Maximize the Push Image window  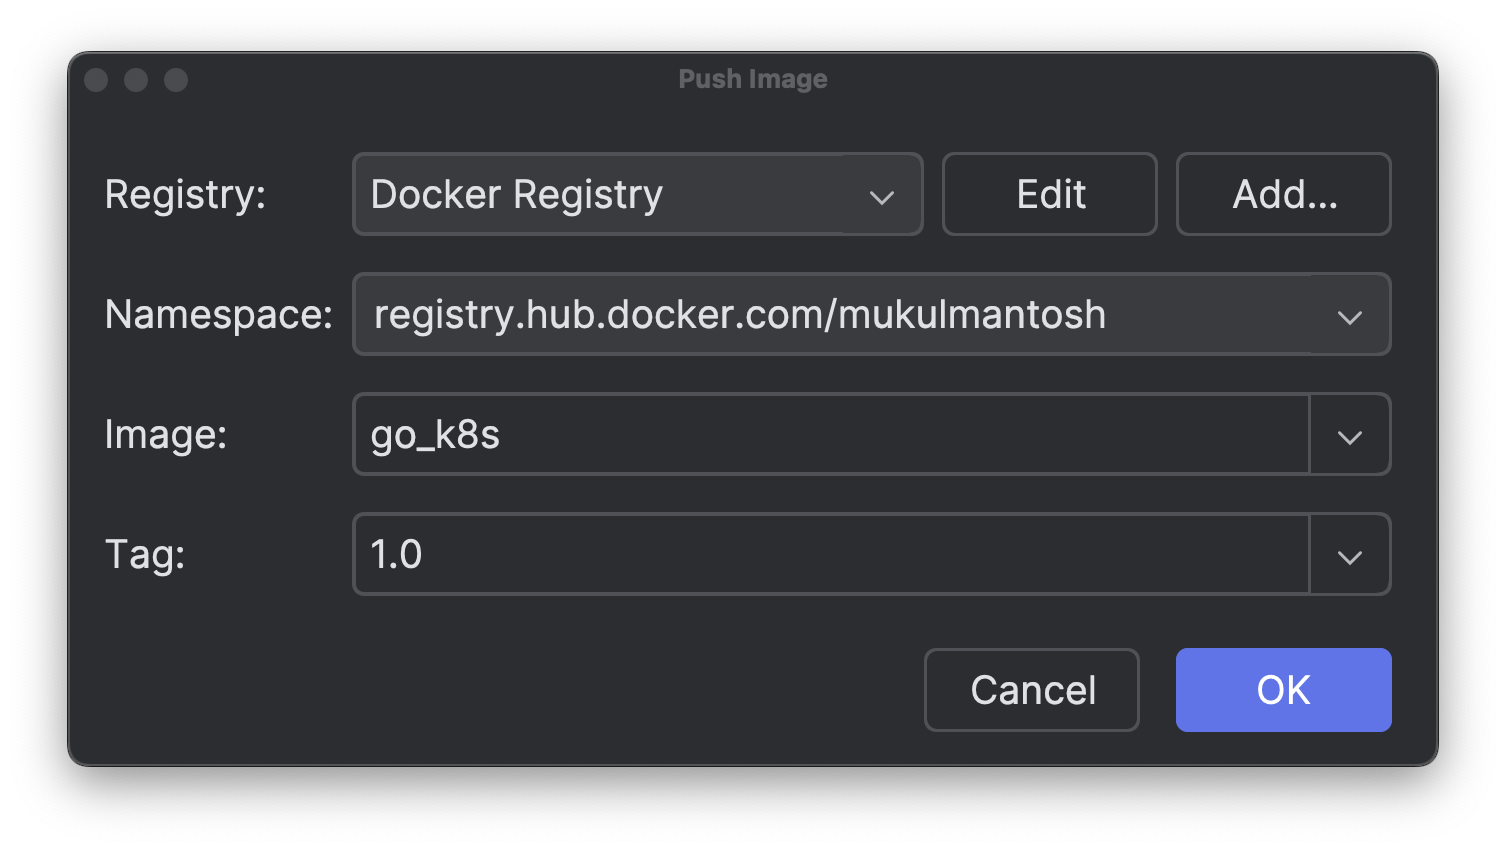[x=176, y=80]
